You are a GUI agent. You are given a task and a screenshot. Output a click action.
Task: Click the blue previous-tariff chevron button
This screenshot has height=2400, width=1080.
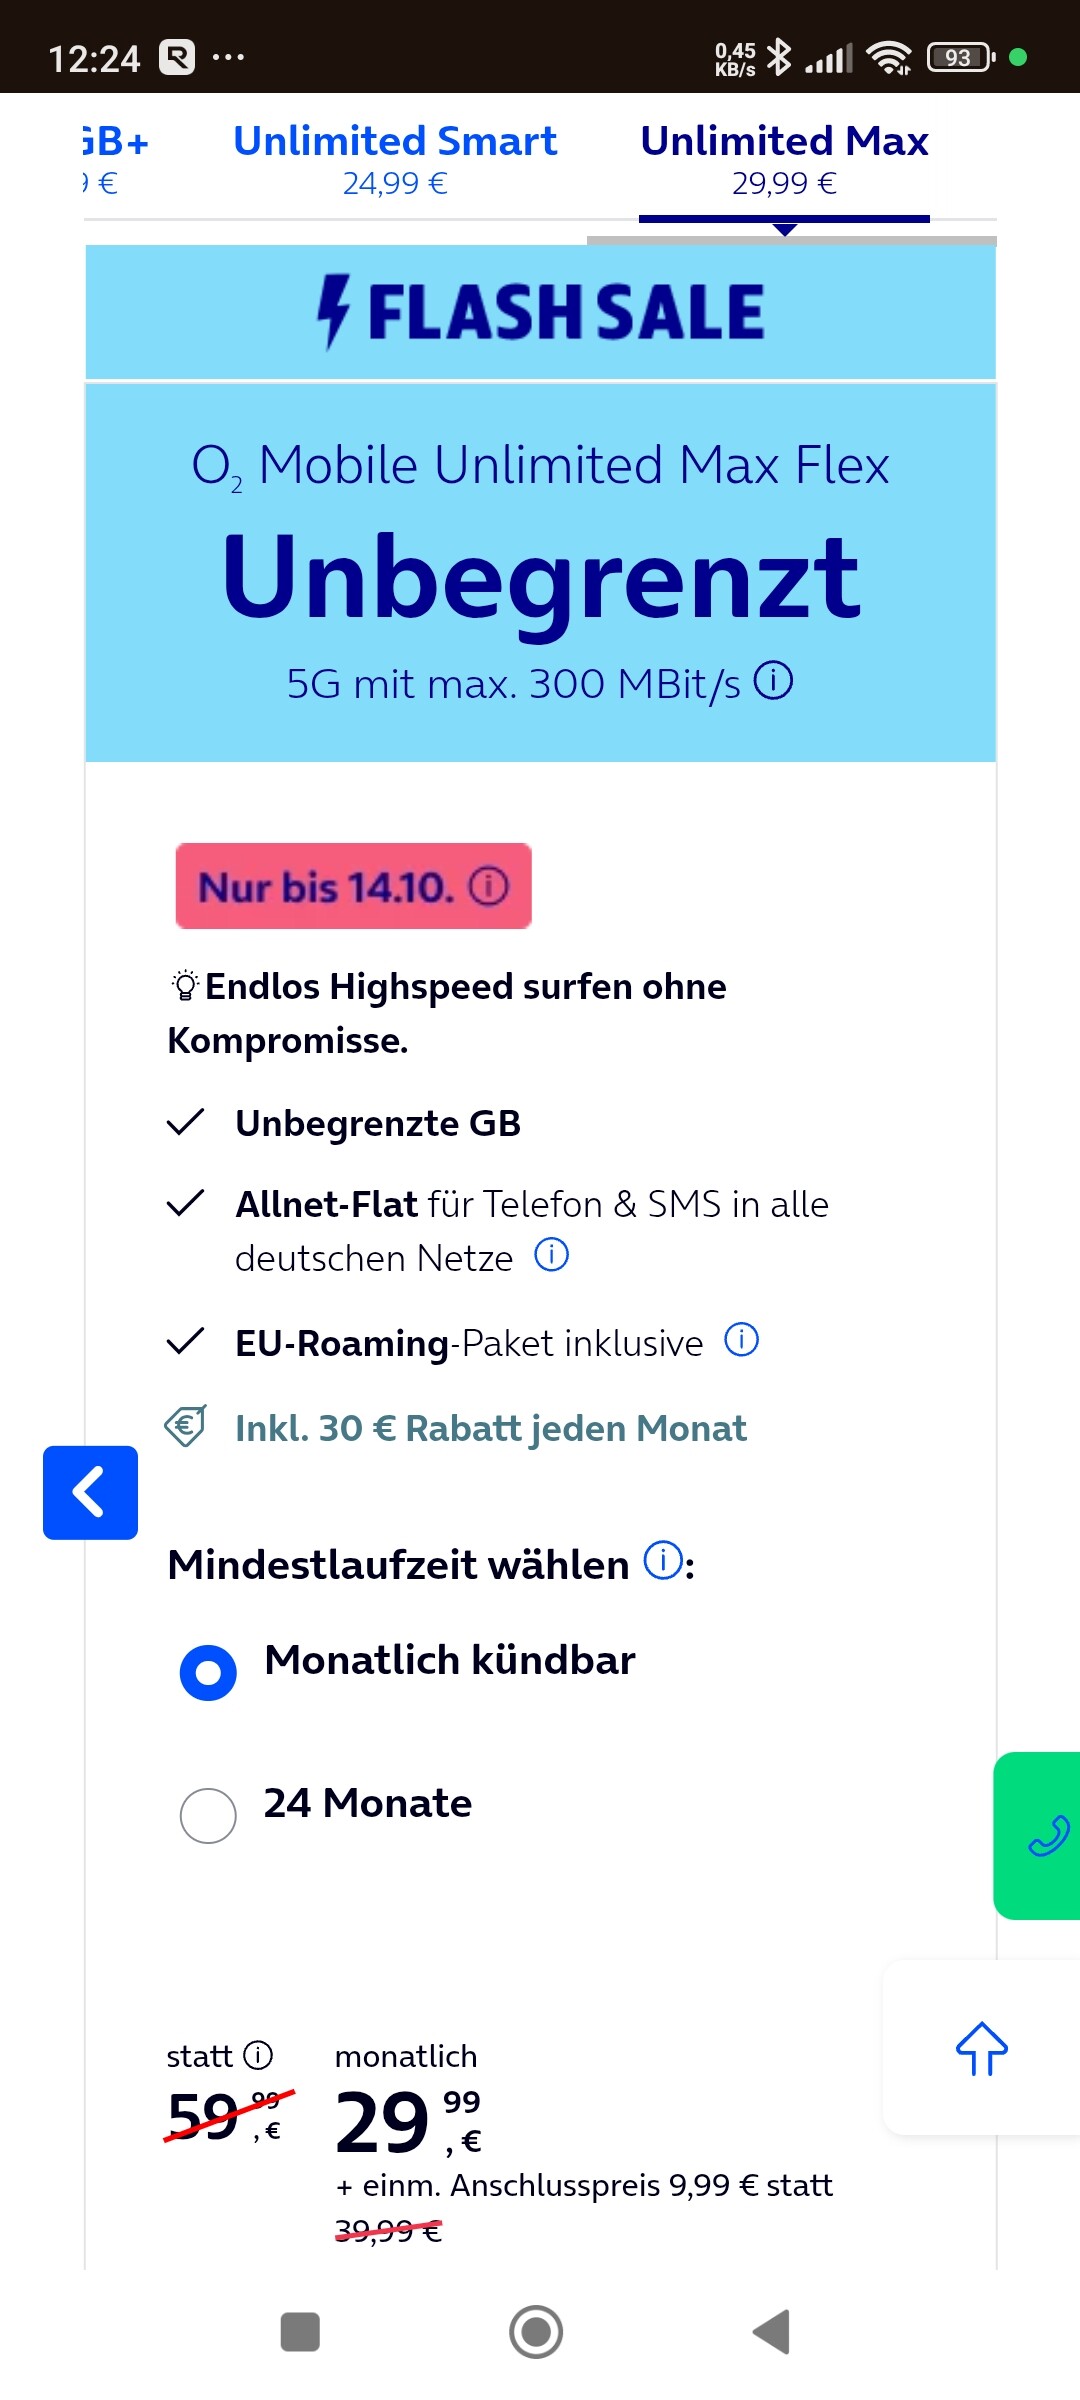90,1492
